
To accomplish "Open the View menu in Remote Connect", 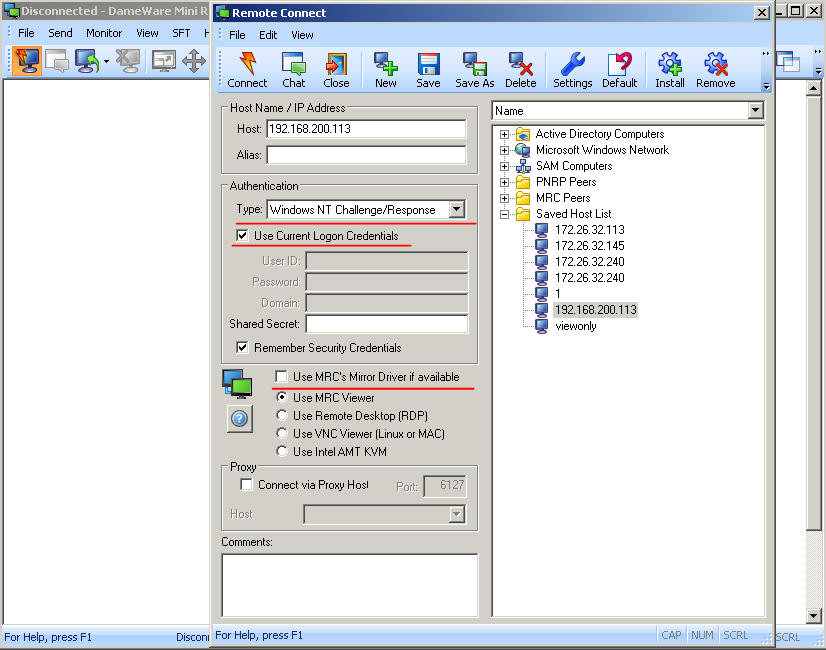I will pyautogui.click(x=302, y=35).
